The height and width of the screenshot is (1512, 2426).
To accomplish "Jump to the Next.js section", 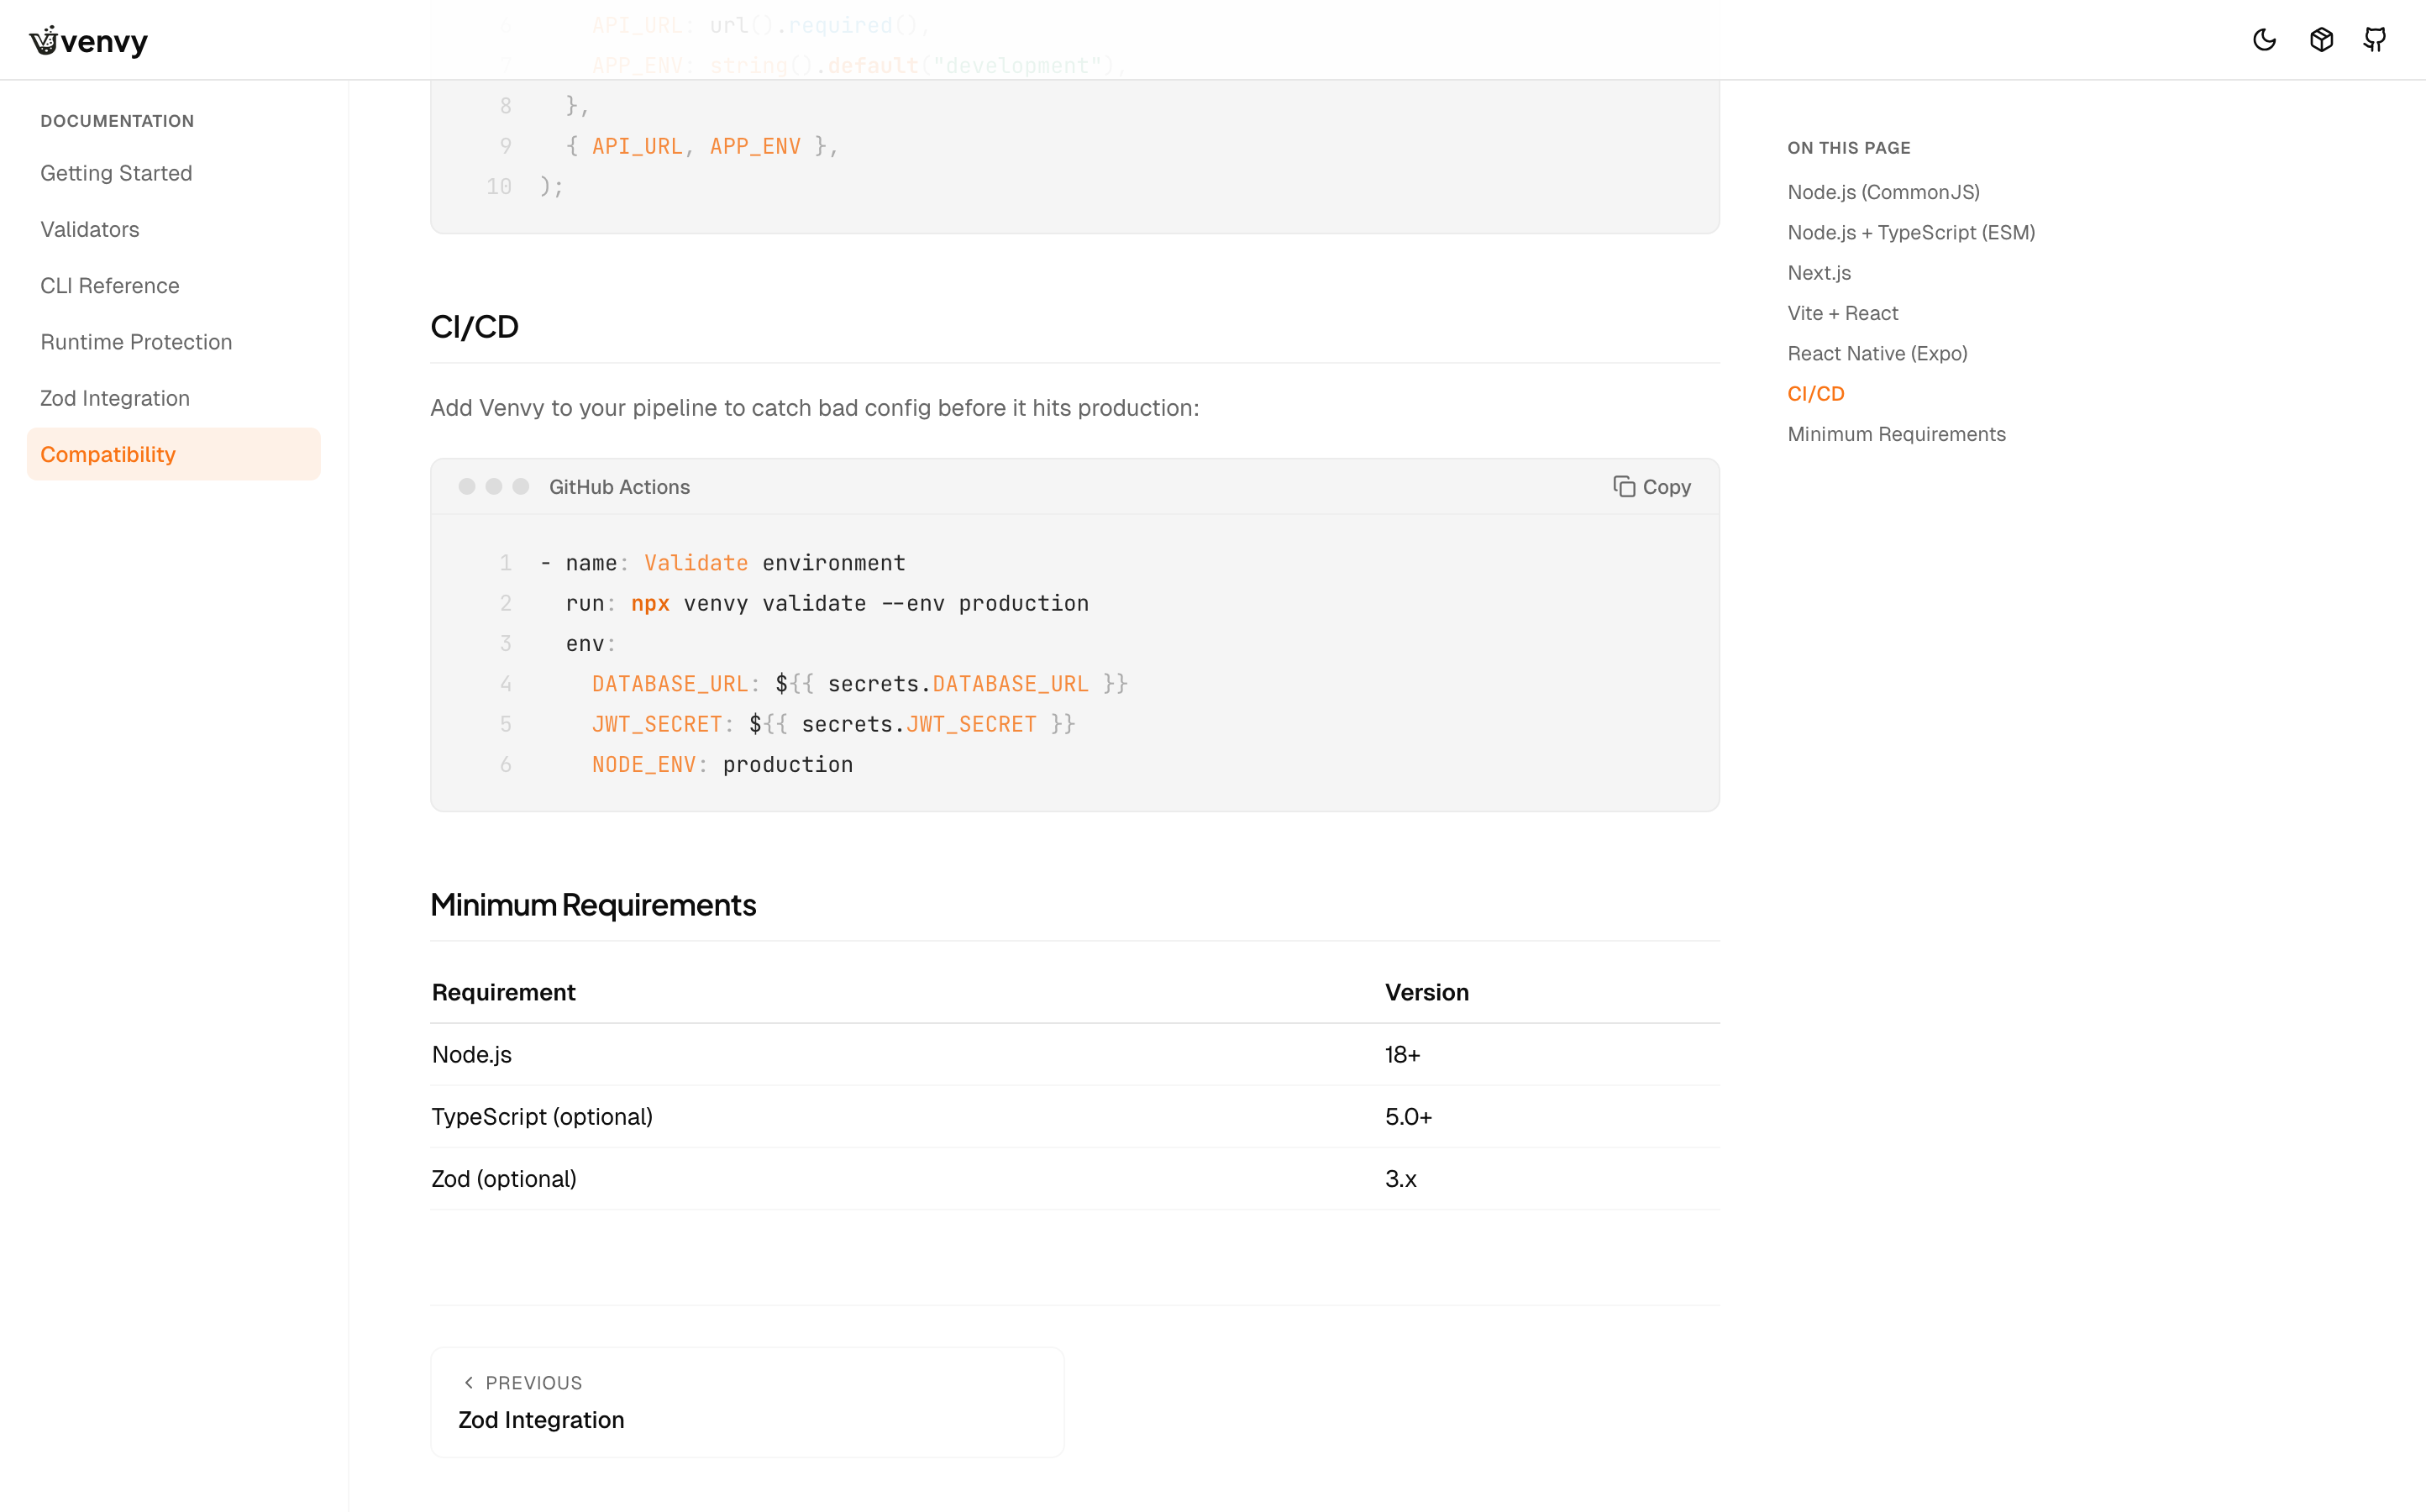I will click(x=1819, y=273).
